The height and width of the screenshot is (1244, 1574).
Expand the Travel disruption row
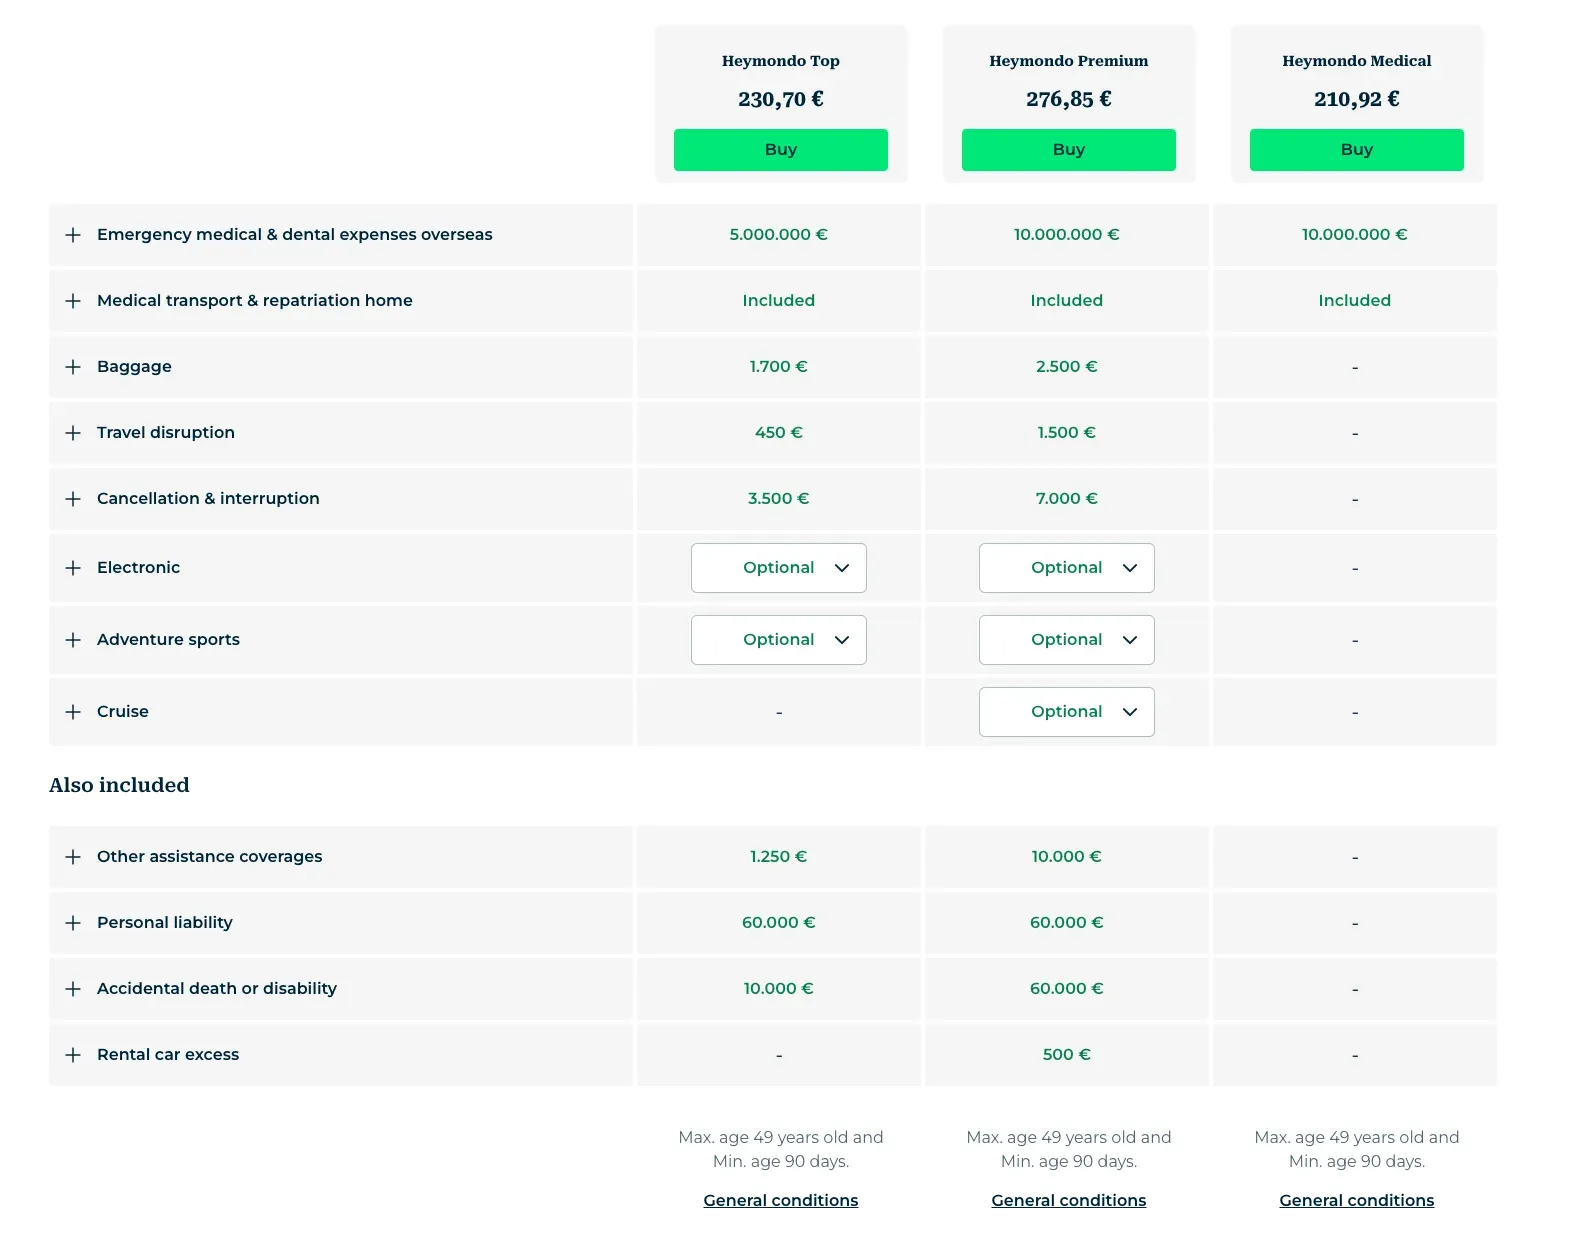coord(73,433)
